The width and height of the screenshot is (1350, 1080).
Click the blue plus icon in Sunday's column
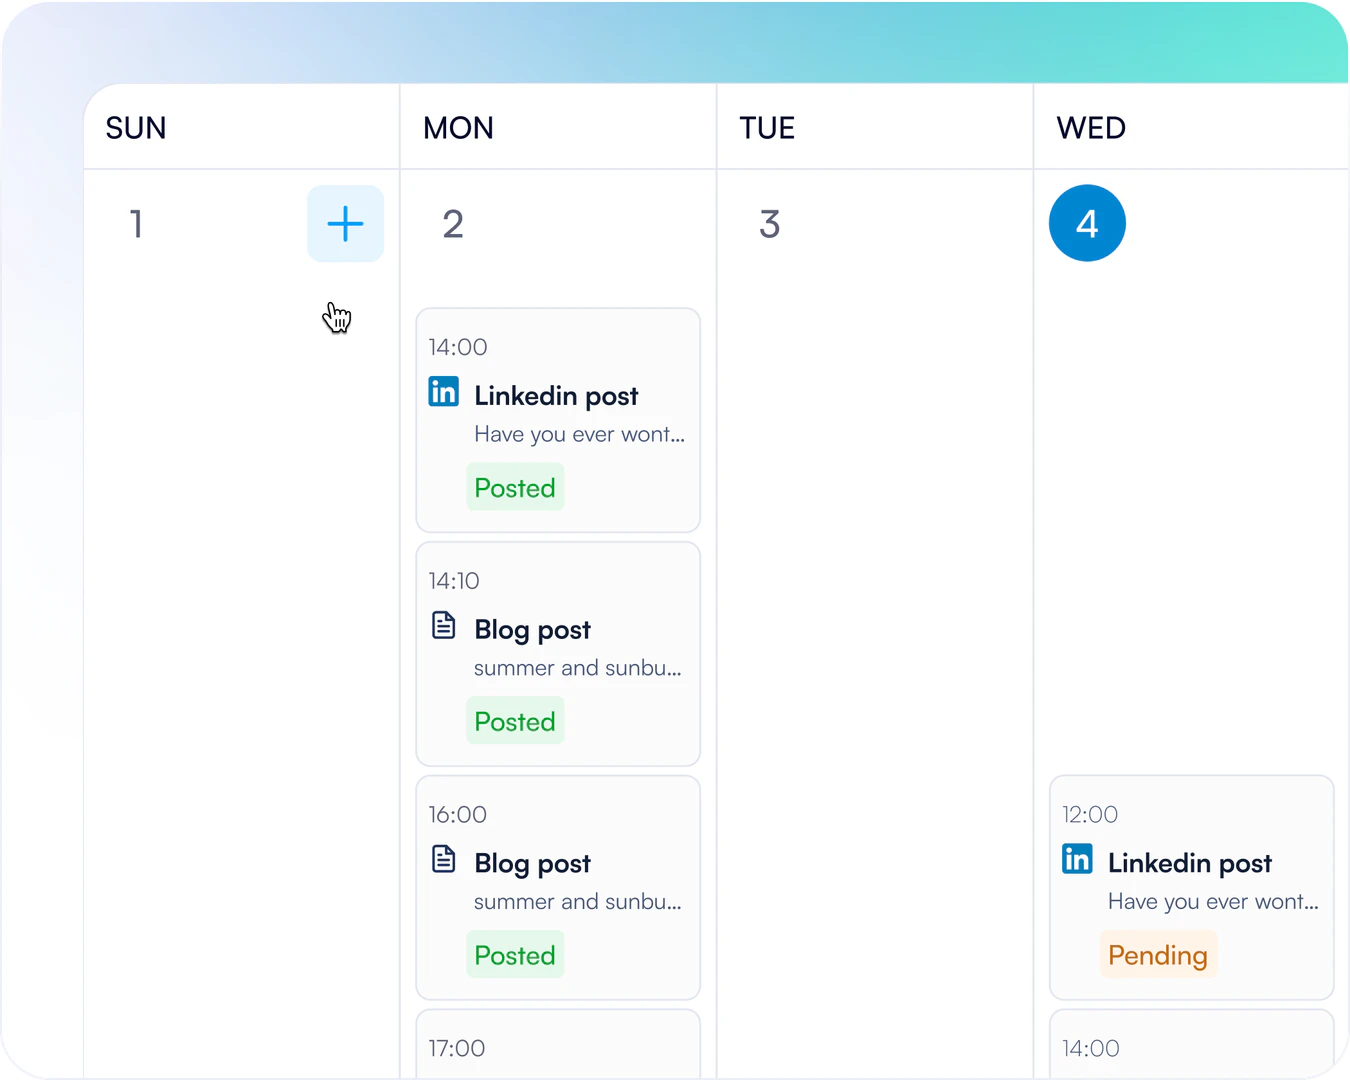pos(345,223)
